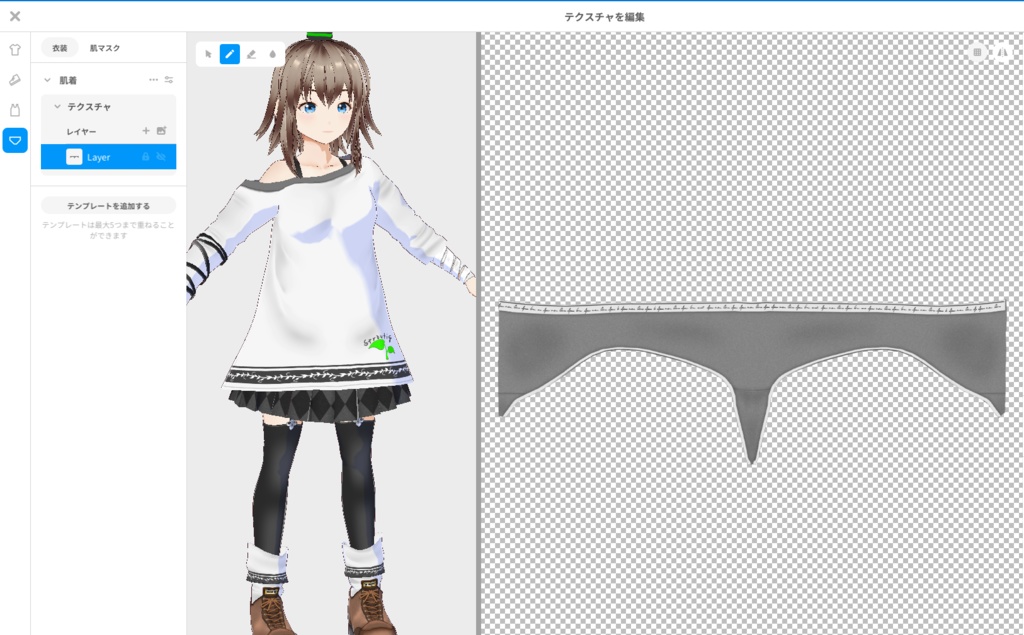Click the template limit hint text
Screen dimensions: 1024x635
[x=108, y=230]
